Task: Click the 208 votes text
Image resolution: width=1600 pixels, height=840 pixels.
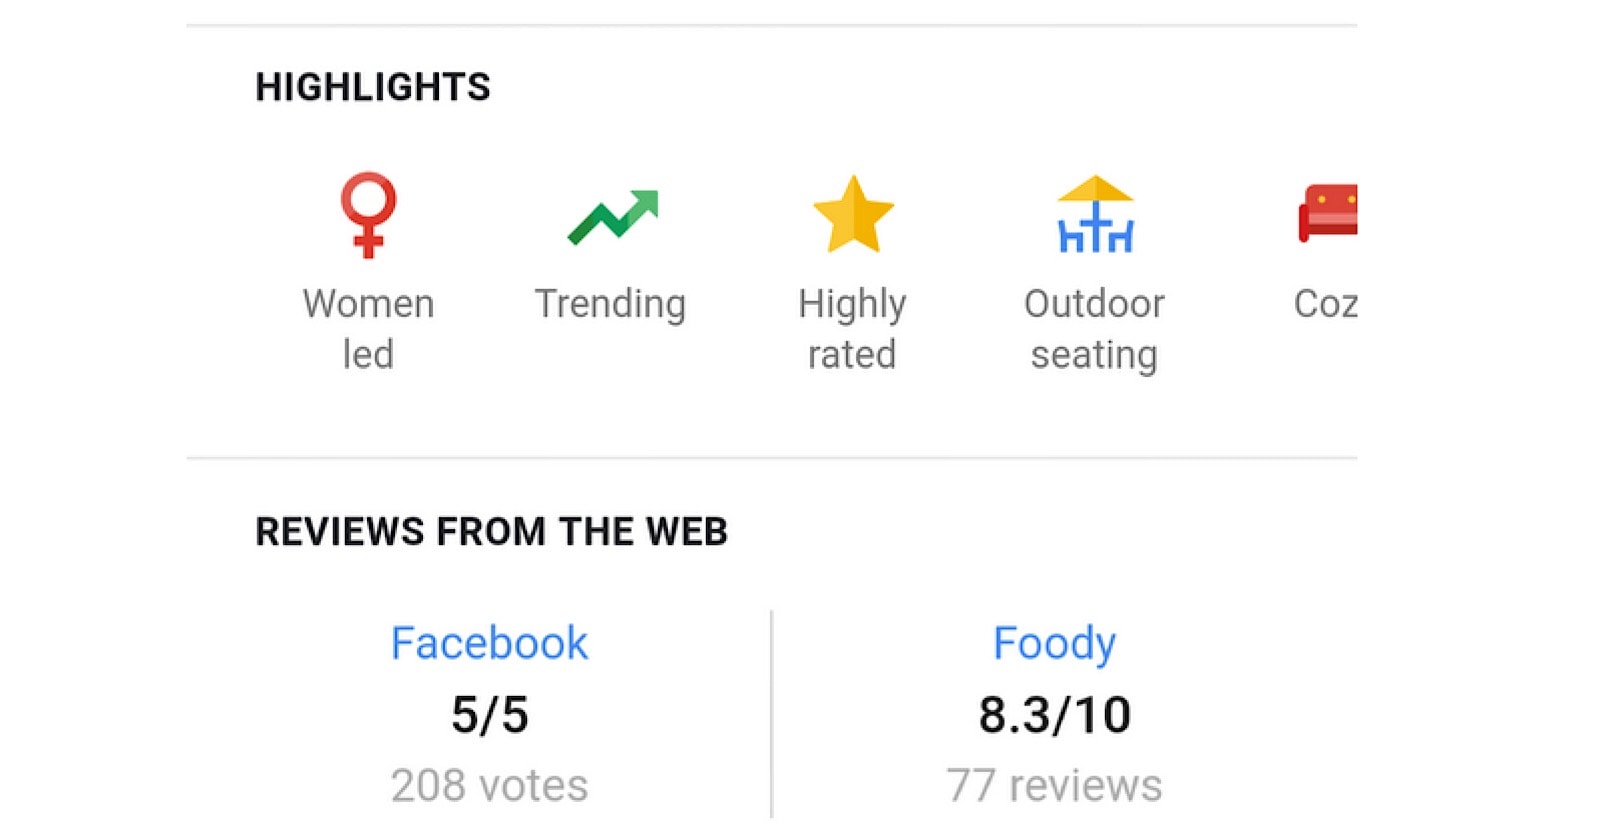Action: (x=489, y=786)
